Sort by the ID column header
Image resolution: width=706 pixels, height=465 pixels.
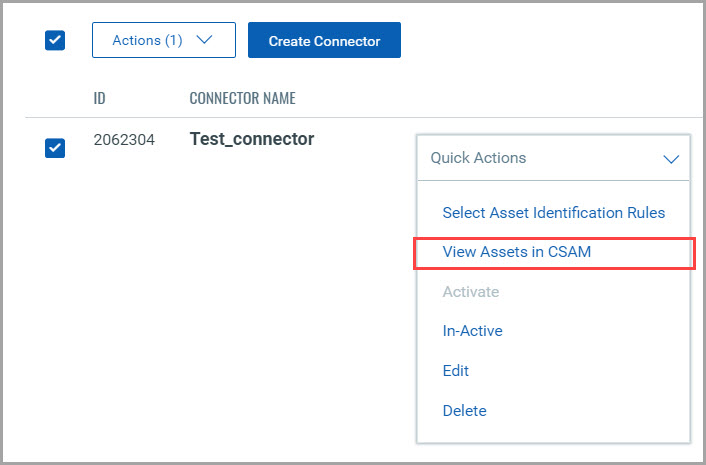(100, 98)
